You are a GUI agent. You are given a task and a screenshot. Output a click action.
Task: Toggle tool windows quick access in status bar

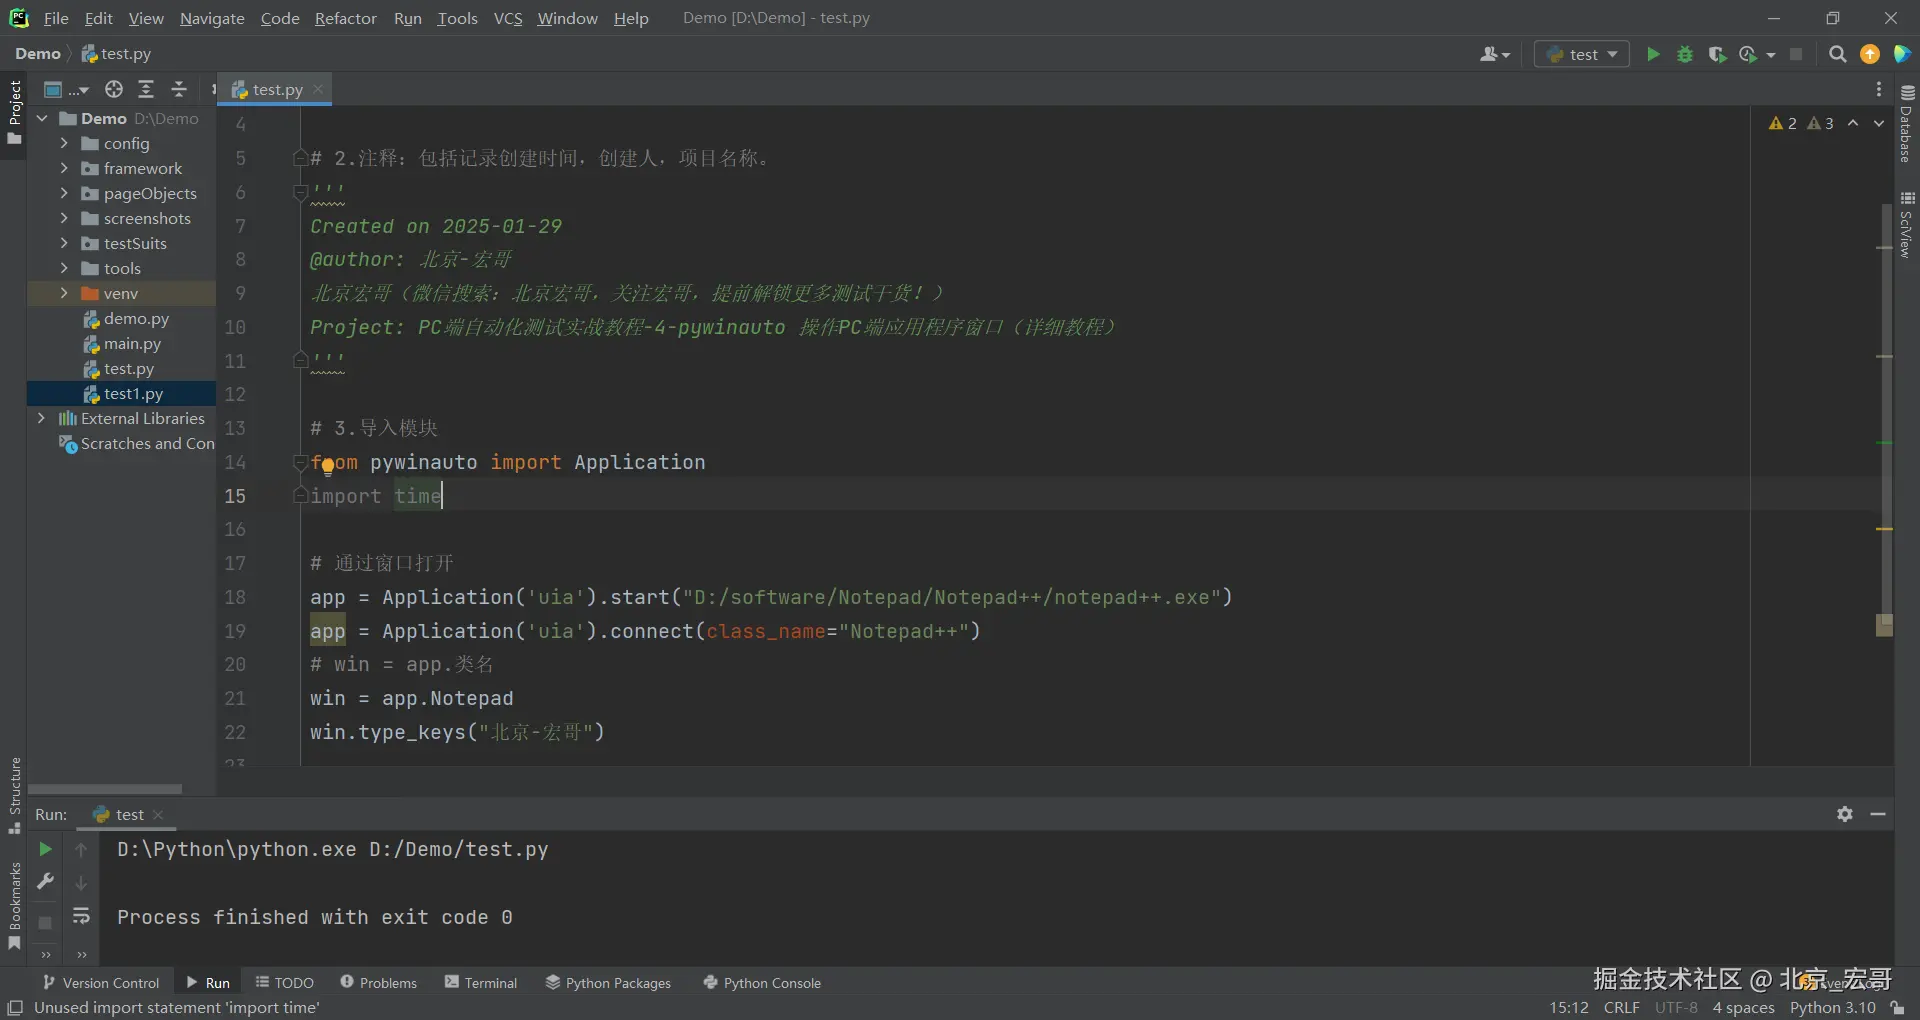pos(15,1008)
